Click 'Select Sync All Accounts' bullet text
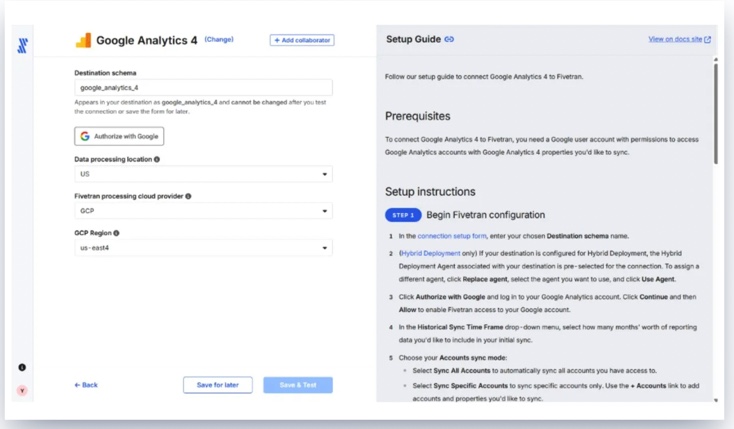 tap(535, 370)
